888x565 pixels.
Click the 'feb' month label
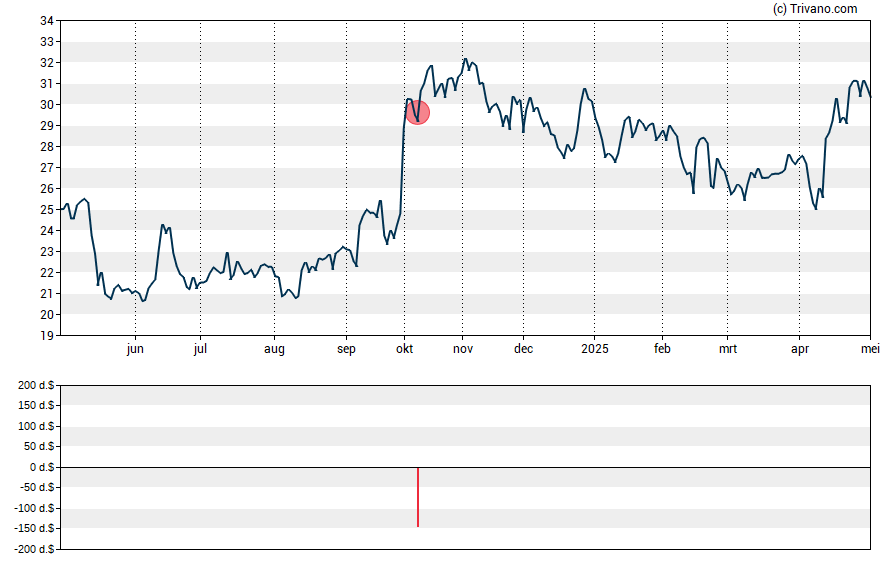click(662, 349)
